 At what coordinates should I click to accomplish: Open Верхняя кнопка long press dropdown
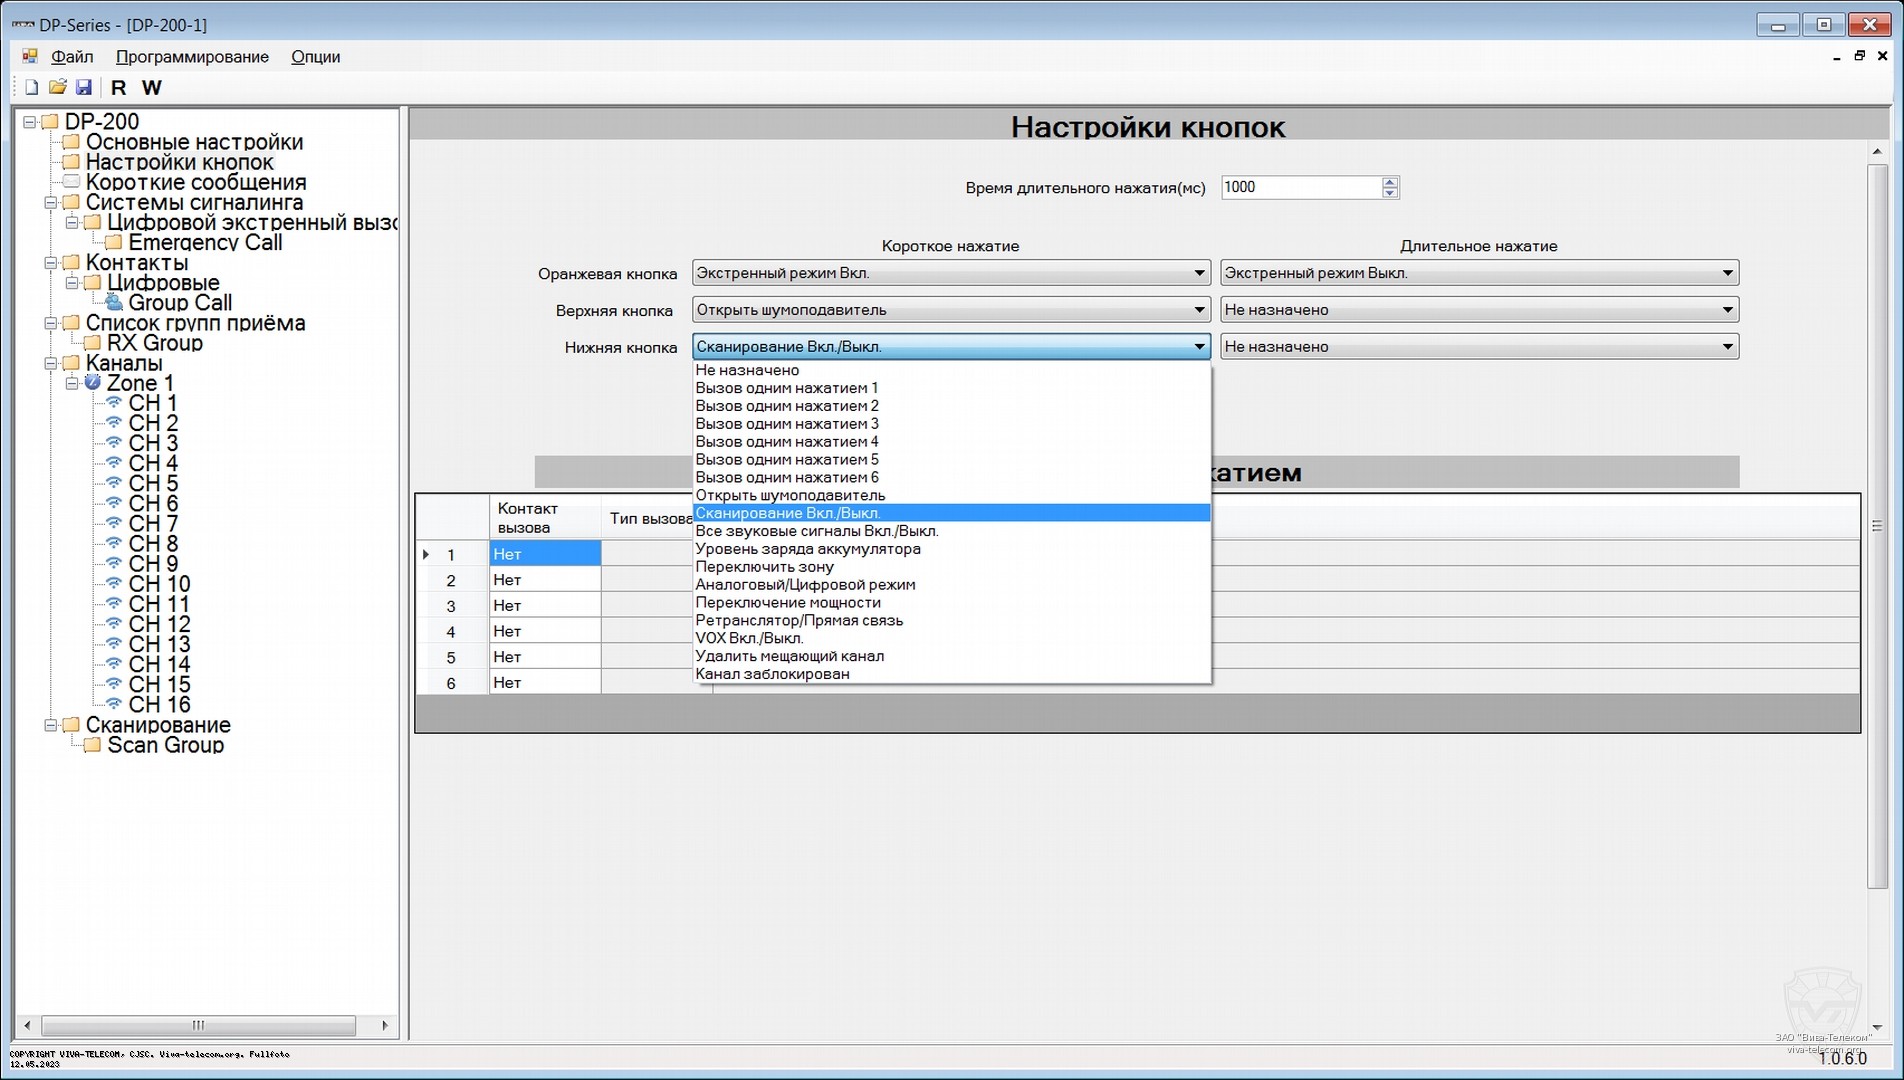pyautogui.click(x=1726, y=310)
